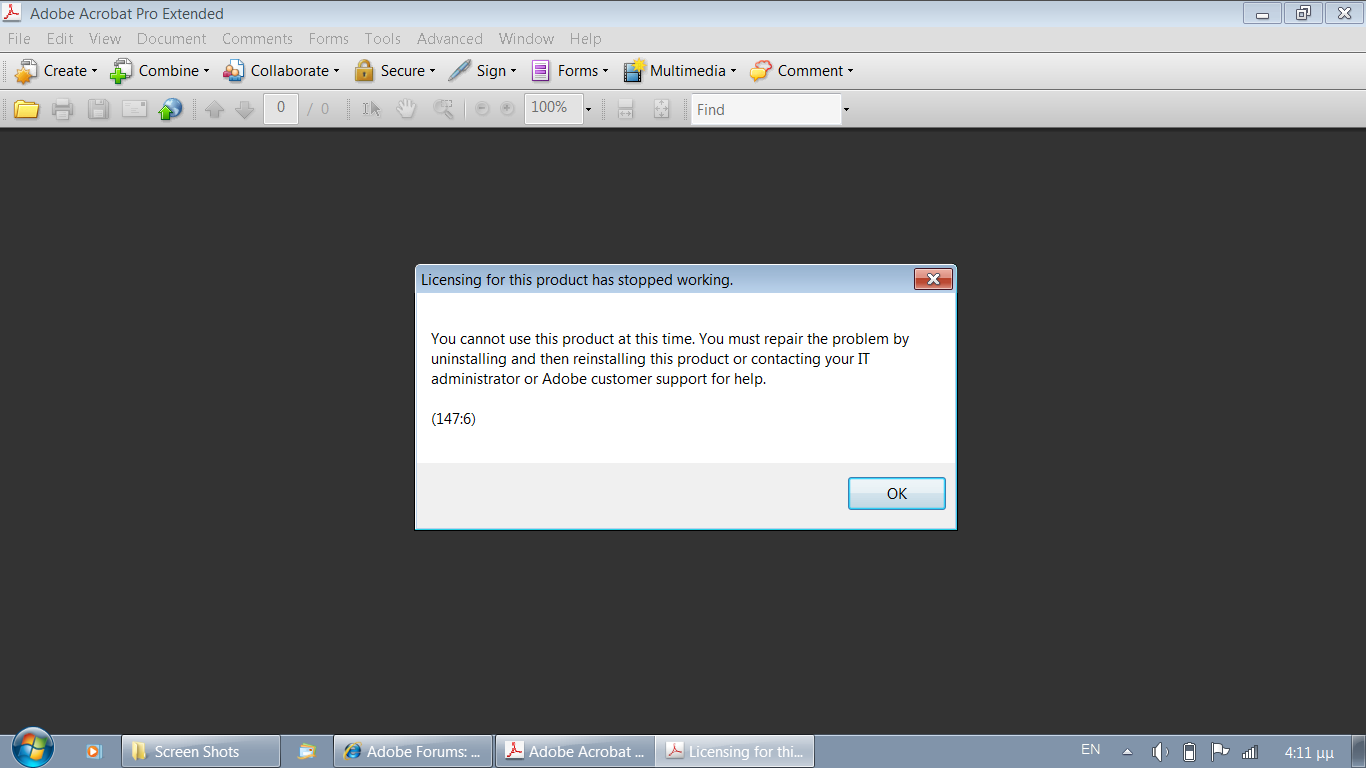
Task: Click the explorer icon beside Screen Shots
Action: [x=307, y=751]
